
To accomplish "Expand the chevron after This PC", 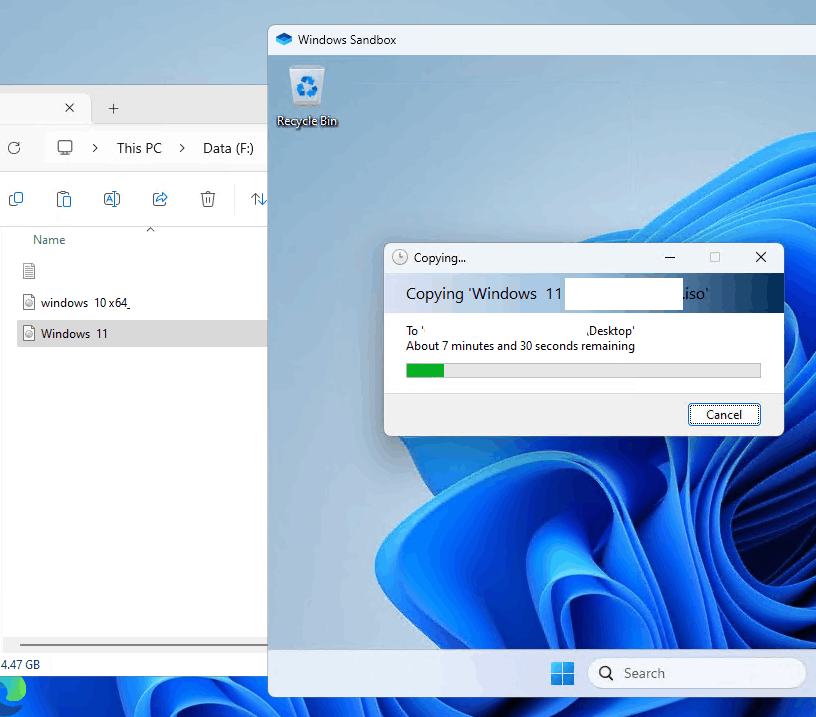I will (182, 148).
